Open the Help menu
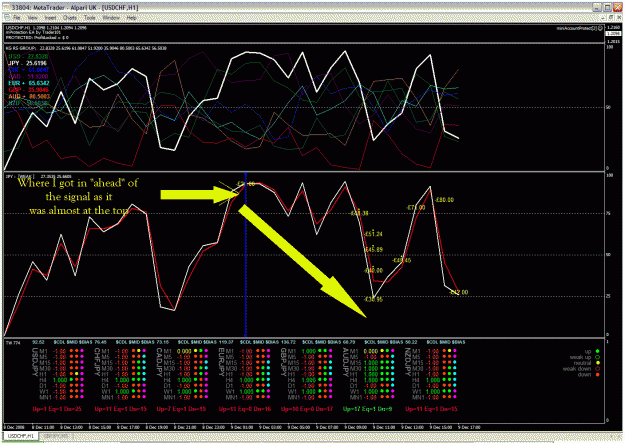 click(132, 18)
